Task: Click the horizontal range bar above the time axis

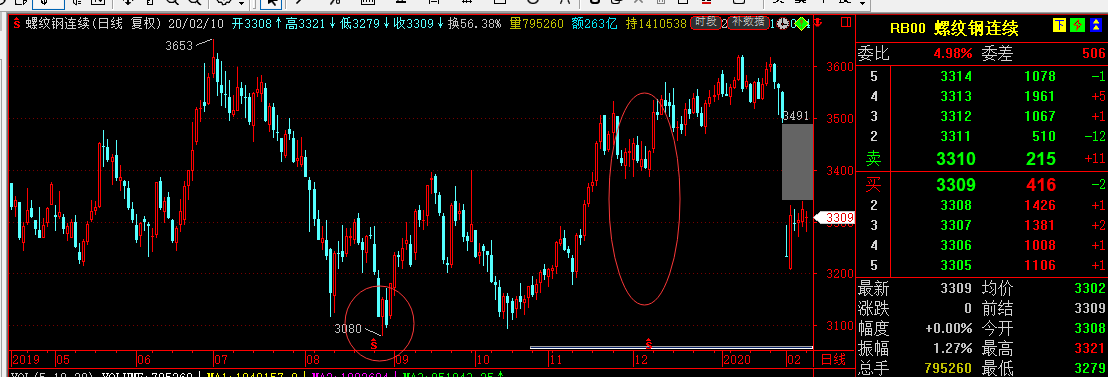Action: tap(671, 347)
